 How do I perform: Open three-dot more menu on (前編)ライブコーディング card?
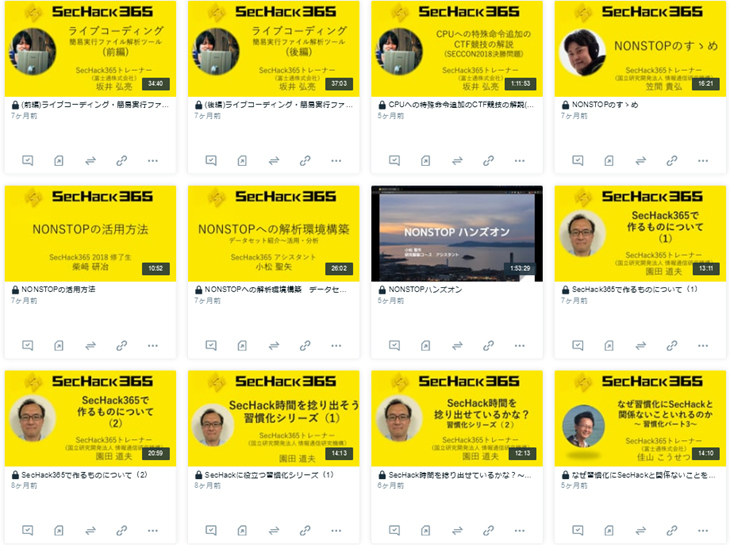pyautogui.click(x=153, y=161)
